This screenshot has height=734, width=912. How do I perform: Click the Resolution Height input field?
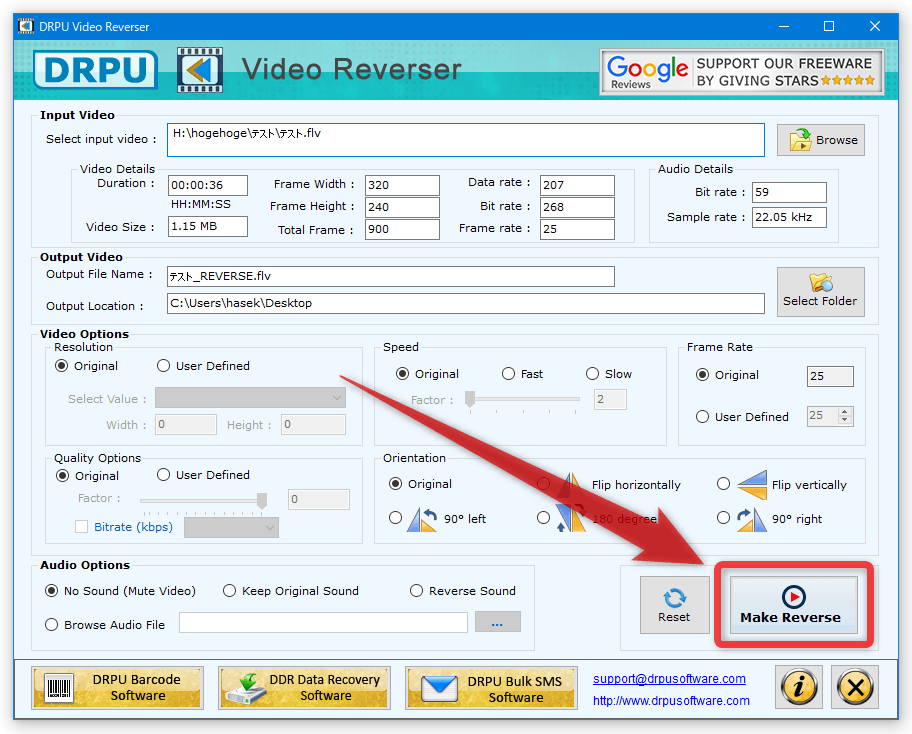pos(314,425)
